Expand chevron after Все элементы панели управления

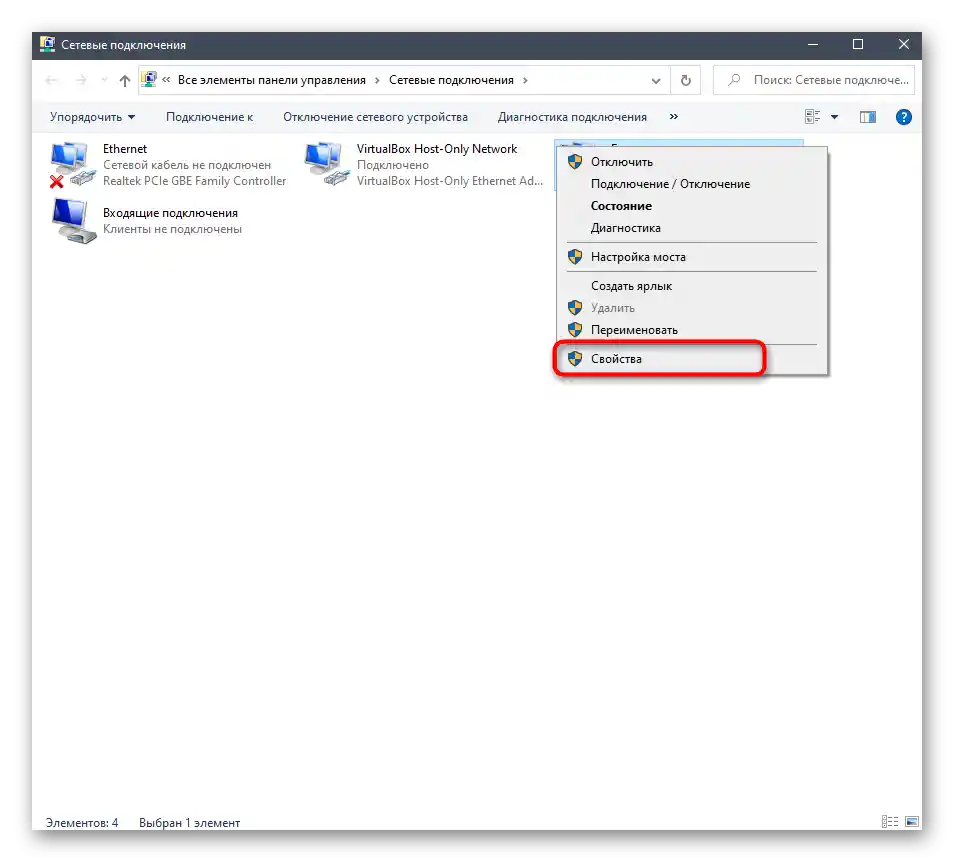[x=377, y=80]
